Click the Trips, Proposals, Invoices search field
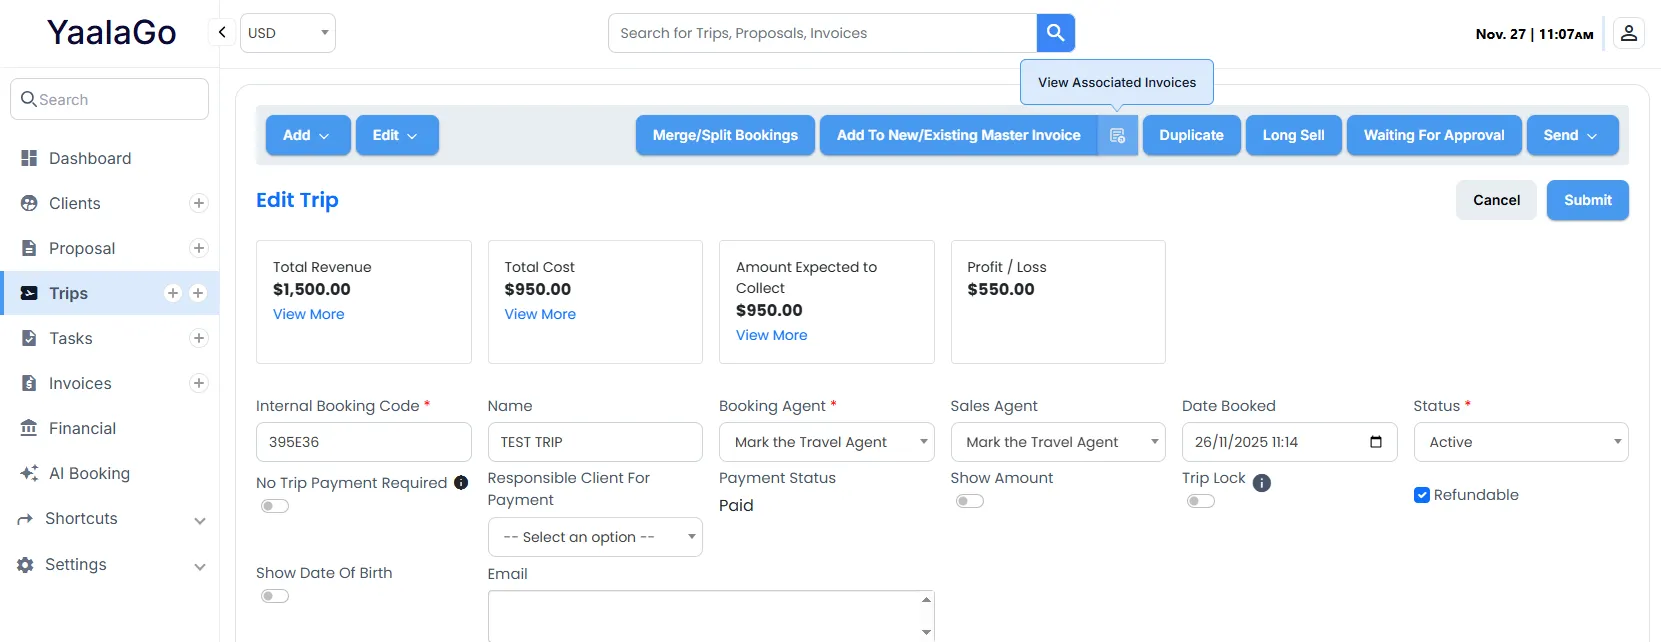The height and width of the screenshot is (642, 1661). [x=823, y=33]
